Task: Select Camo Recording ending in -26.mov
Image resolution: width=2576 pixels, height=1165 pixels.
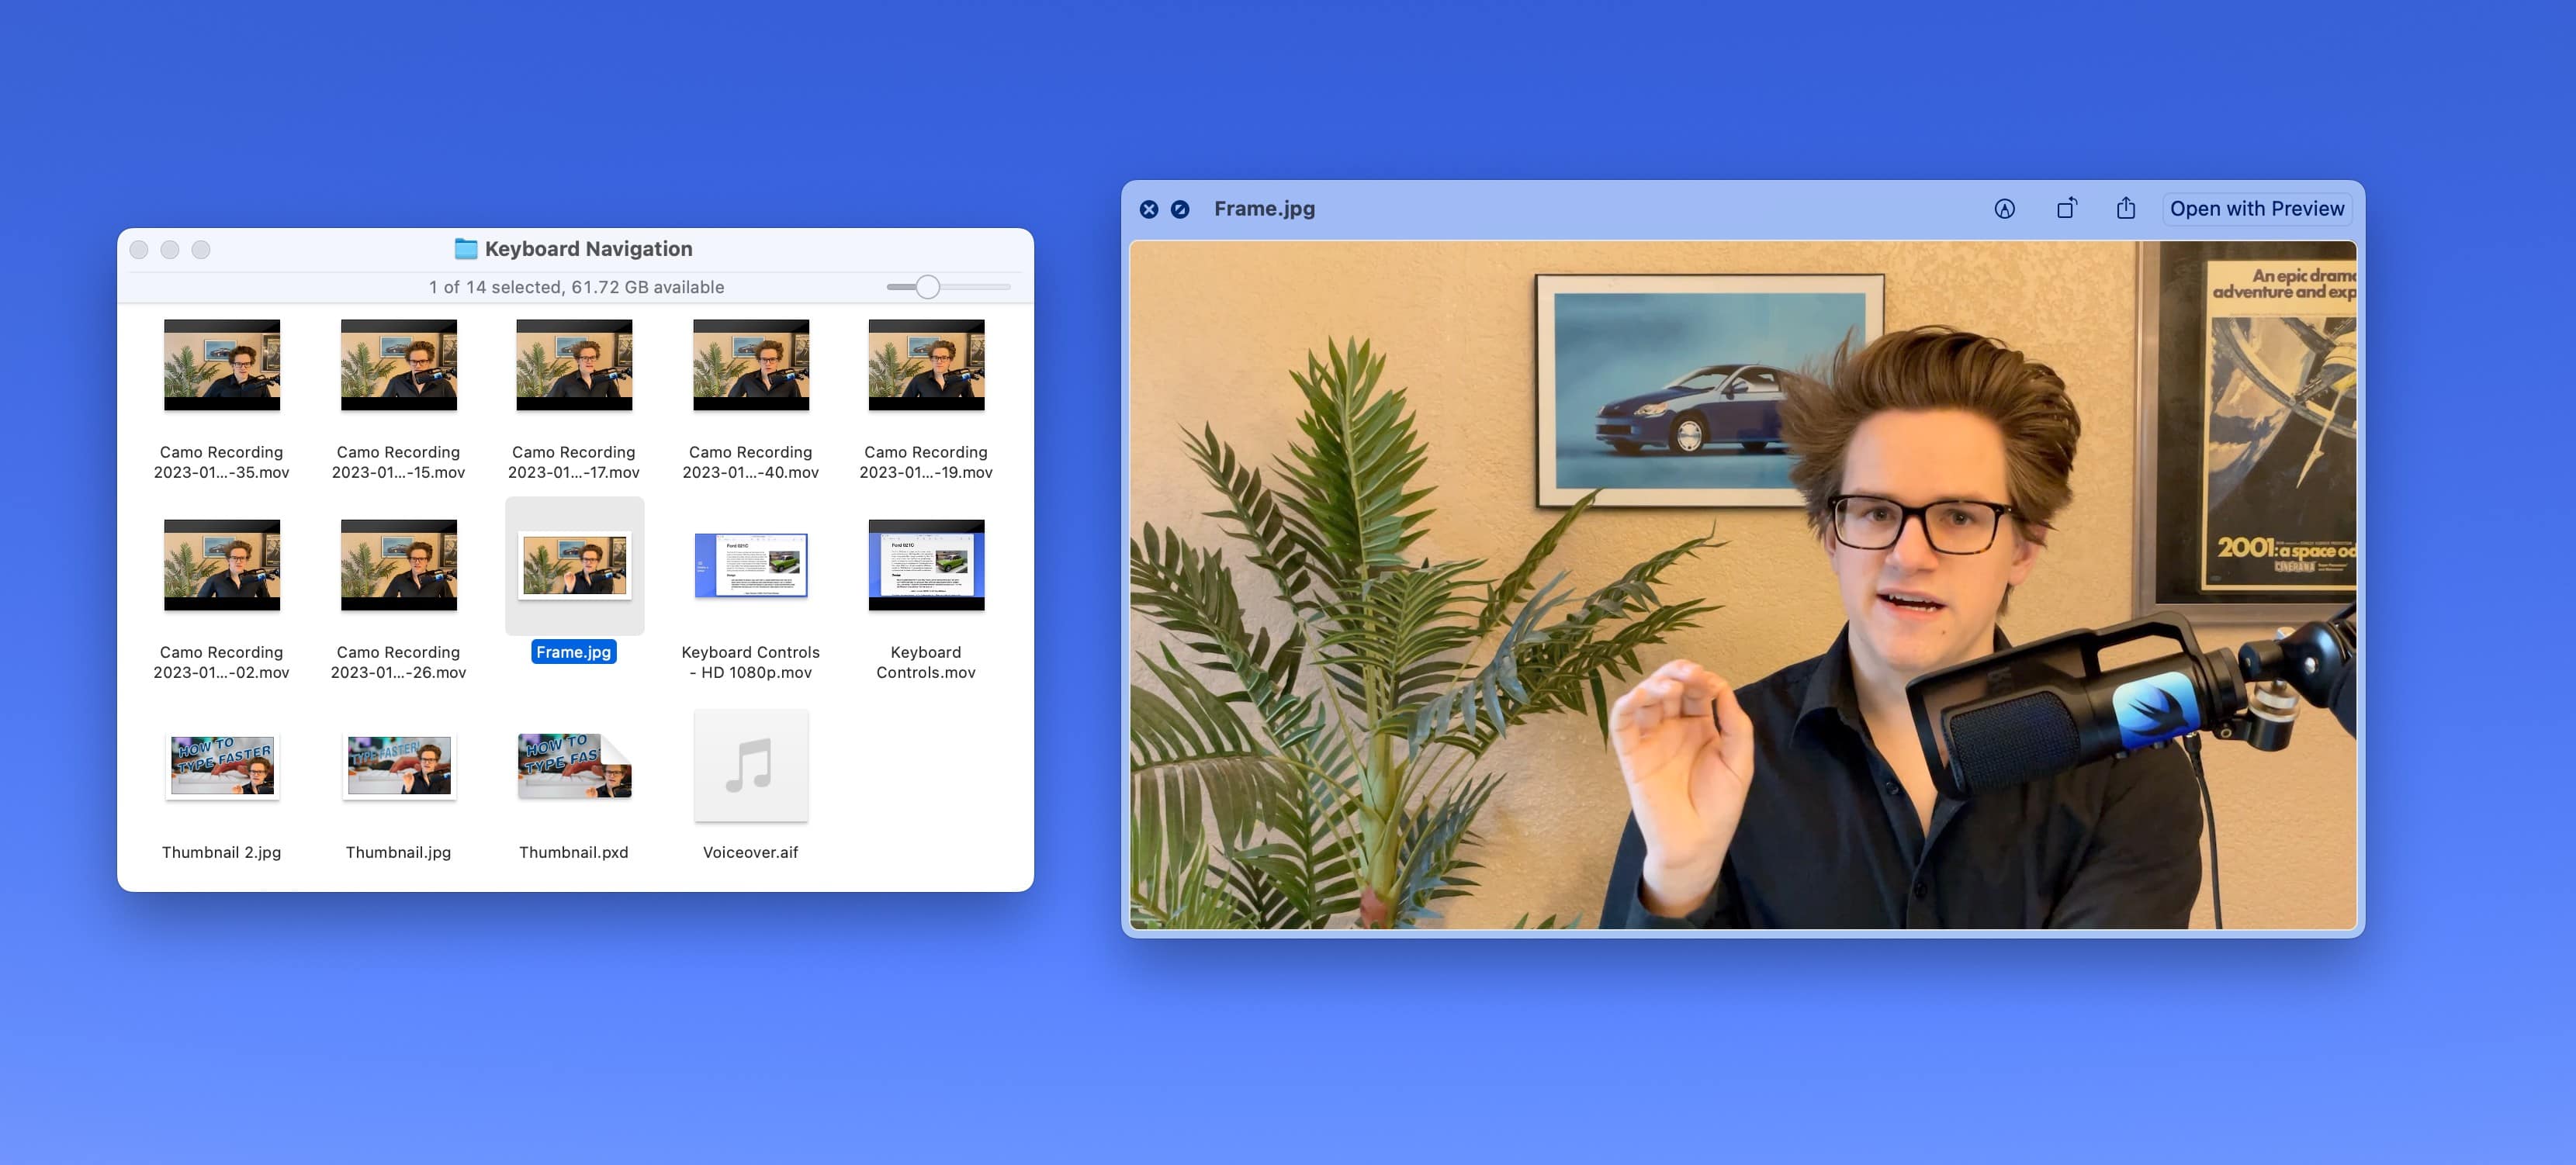Action: click(x=398, y=565)
